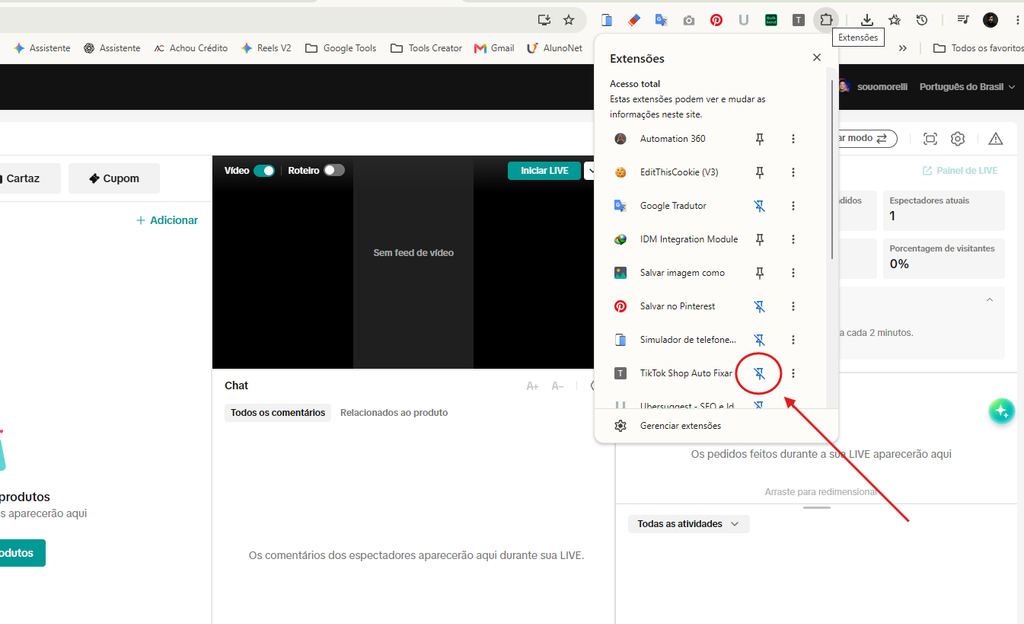Open the LIVE settings gear icon
Screen dimensions: 1024x624
(x=957, y=138)
